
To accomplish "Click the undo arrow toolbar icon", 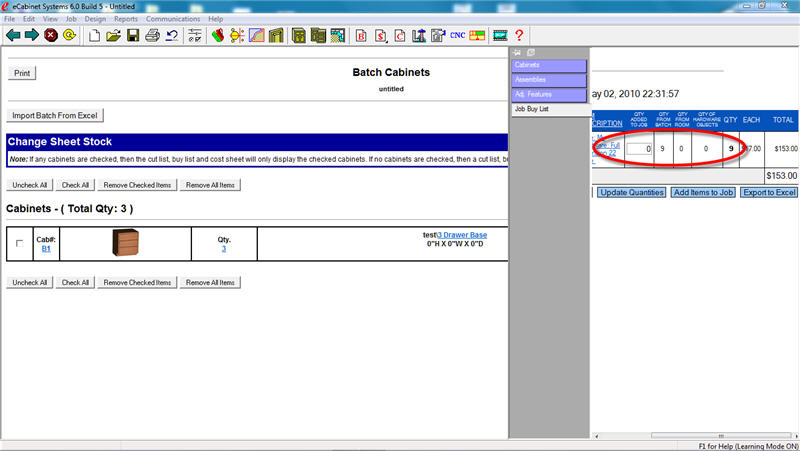I will pos(172,36).
